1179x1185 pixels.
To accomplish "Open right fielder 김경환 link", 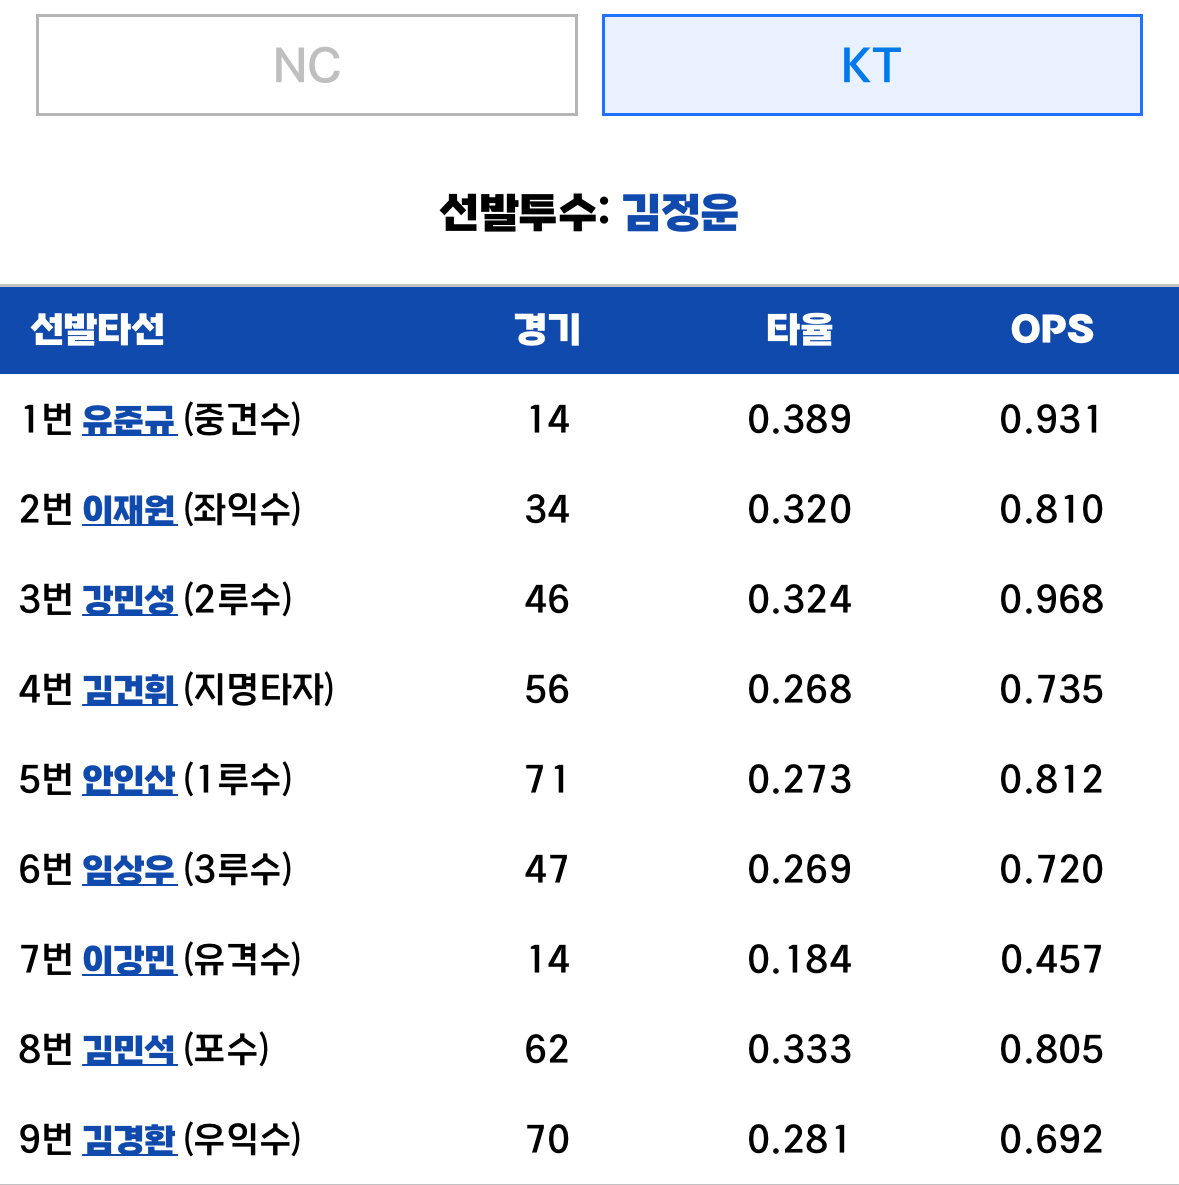I will [129, 1139].
